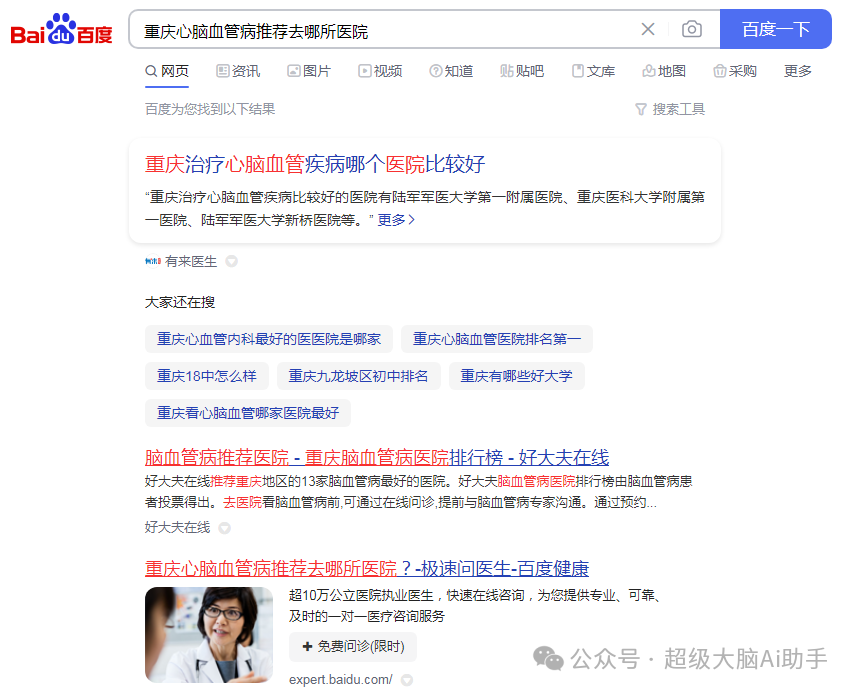Expand the 更多 tab menu

(798, 71)
